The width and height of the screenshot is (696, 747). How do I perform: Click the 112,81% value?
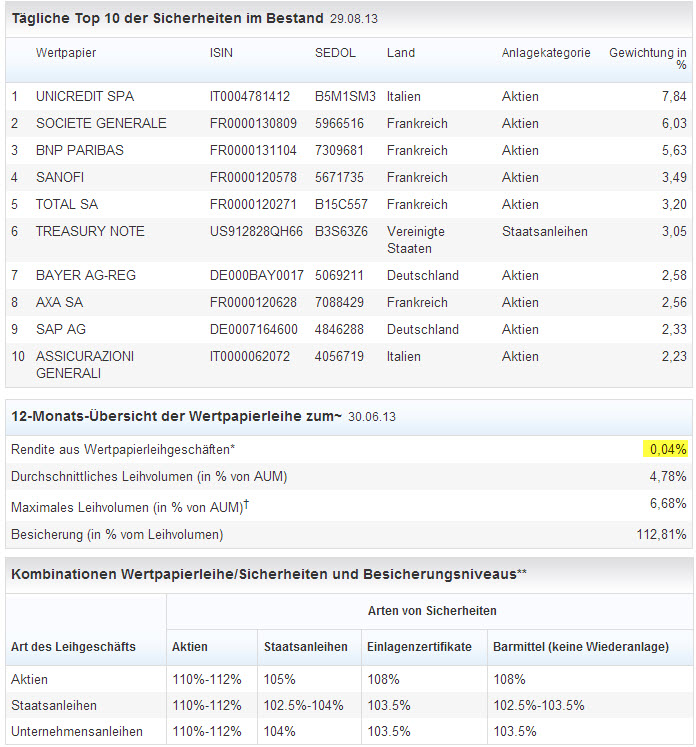(x=661, y=535)
